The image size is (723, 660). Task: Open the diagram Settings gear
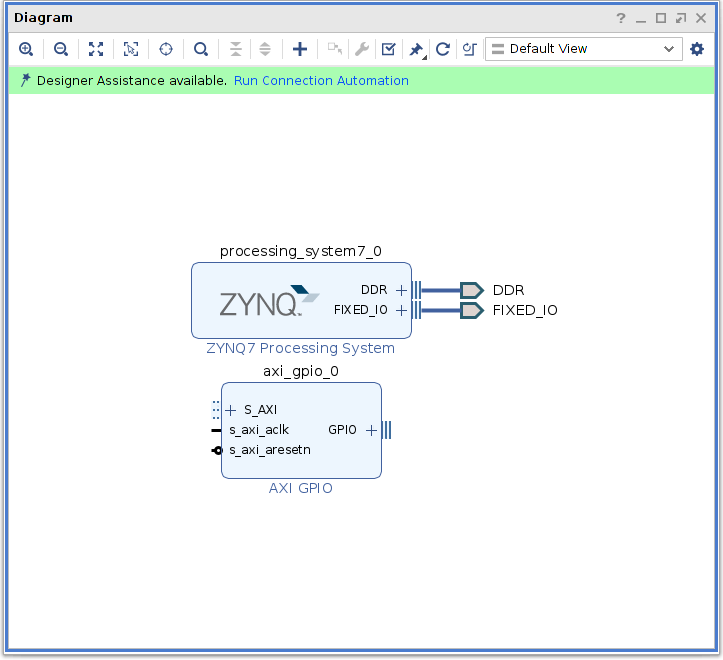697,49
